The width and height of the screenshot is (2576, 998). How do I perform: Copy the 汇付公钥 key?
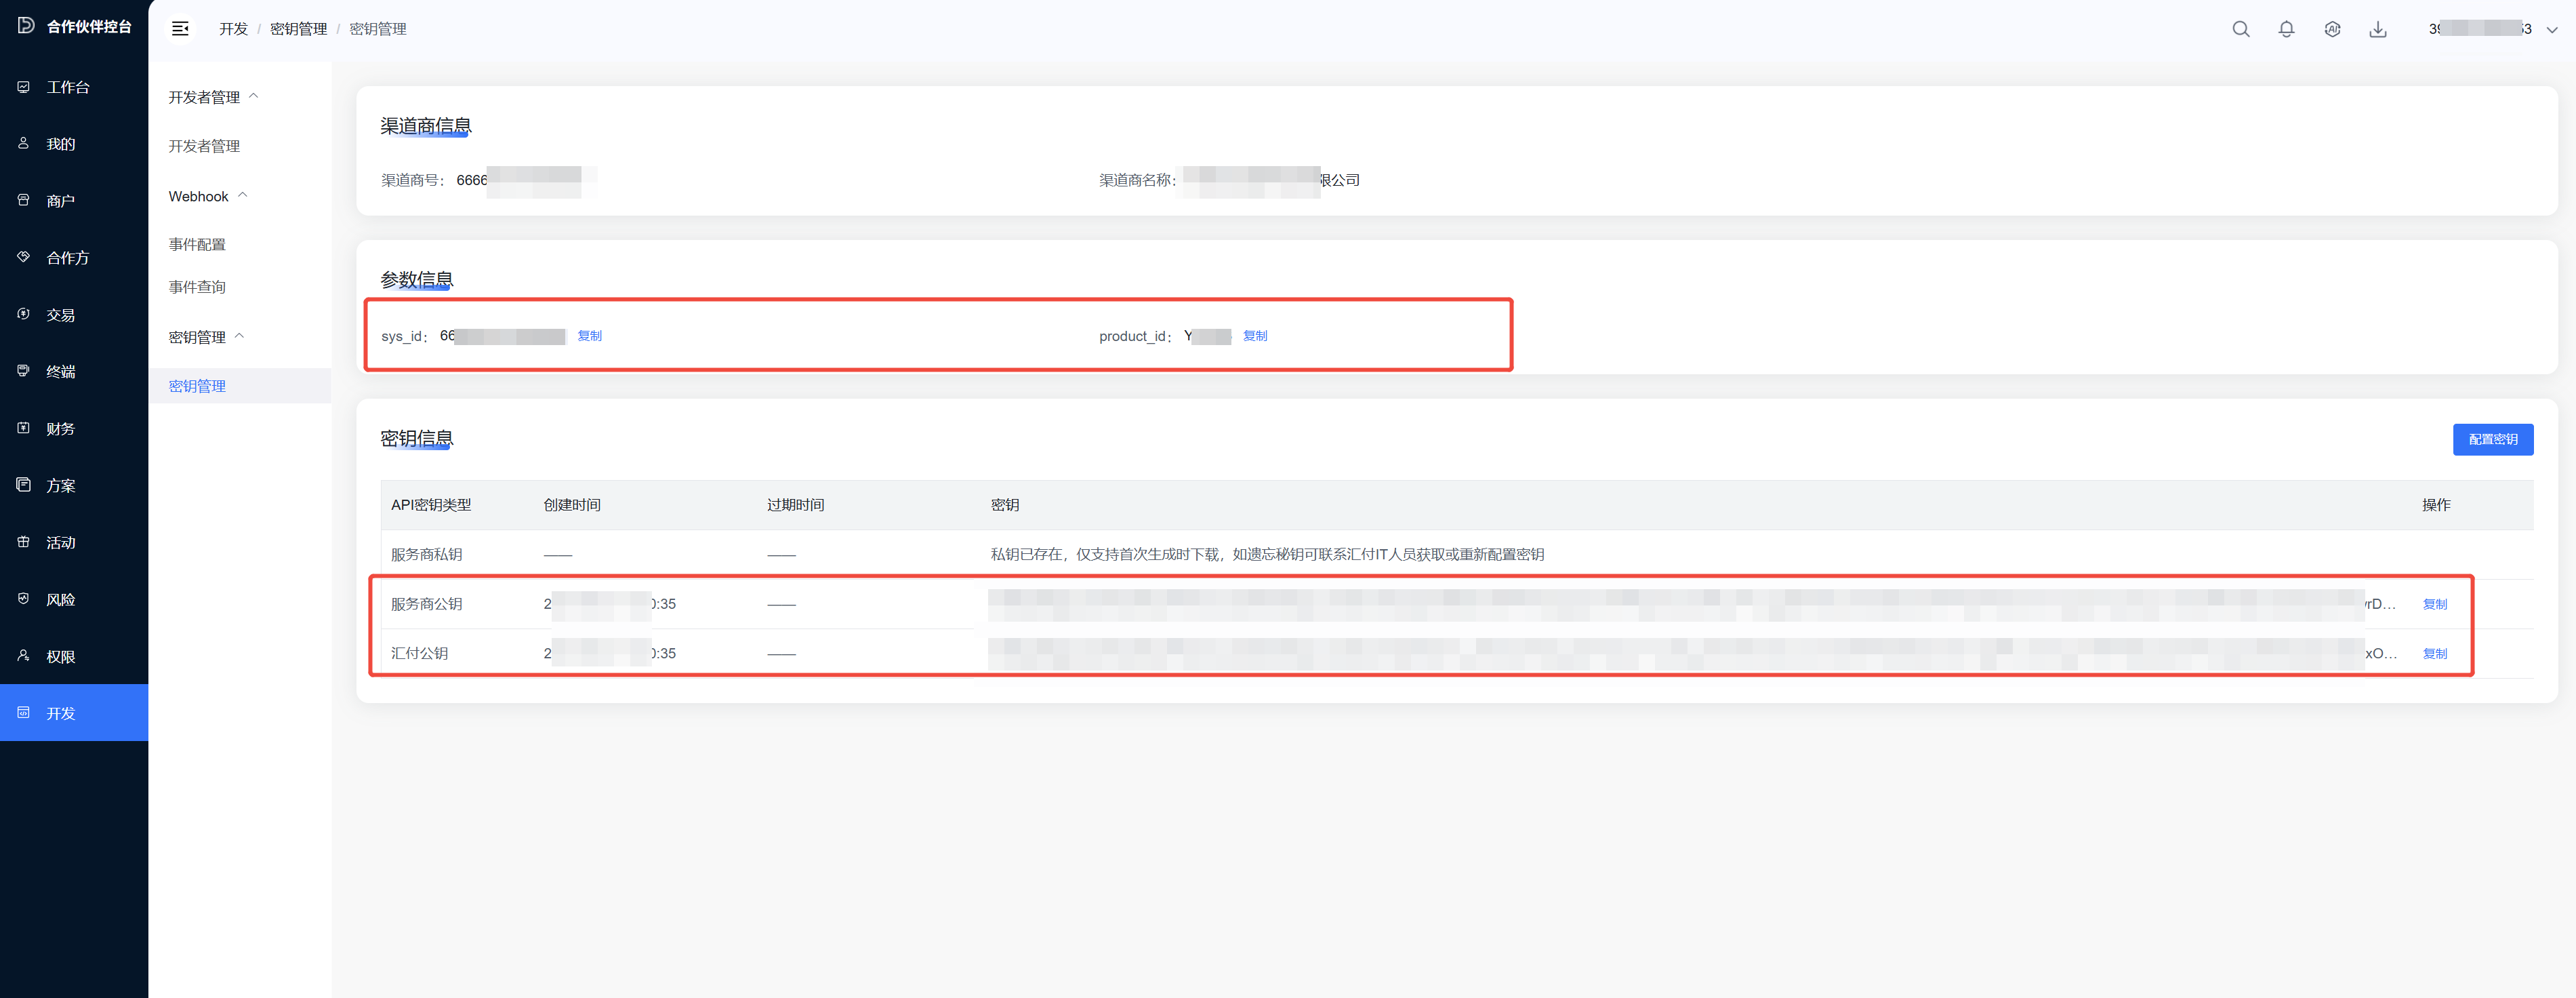tap(2434, 654)
